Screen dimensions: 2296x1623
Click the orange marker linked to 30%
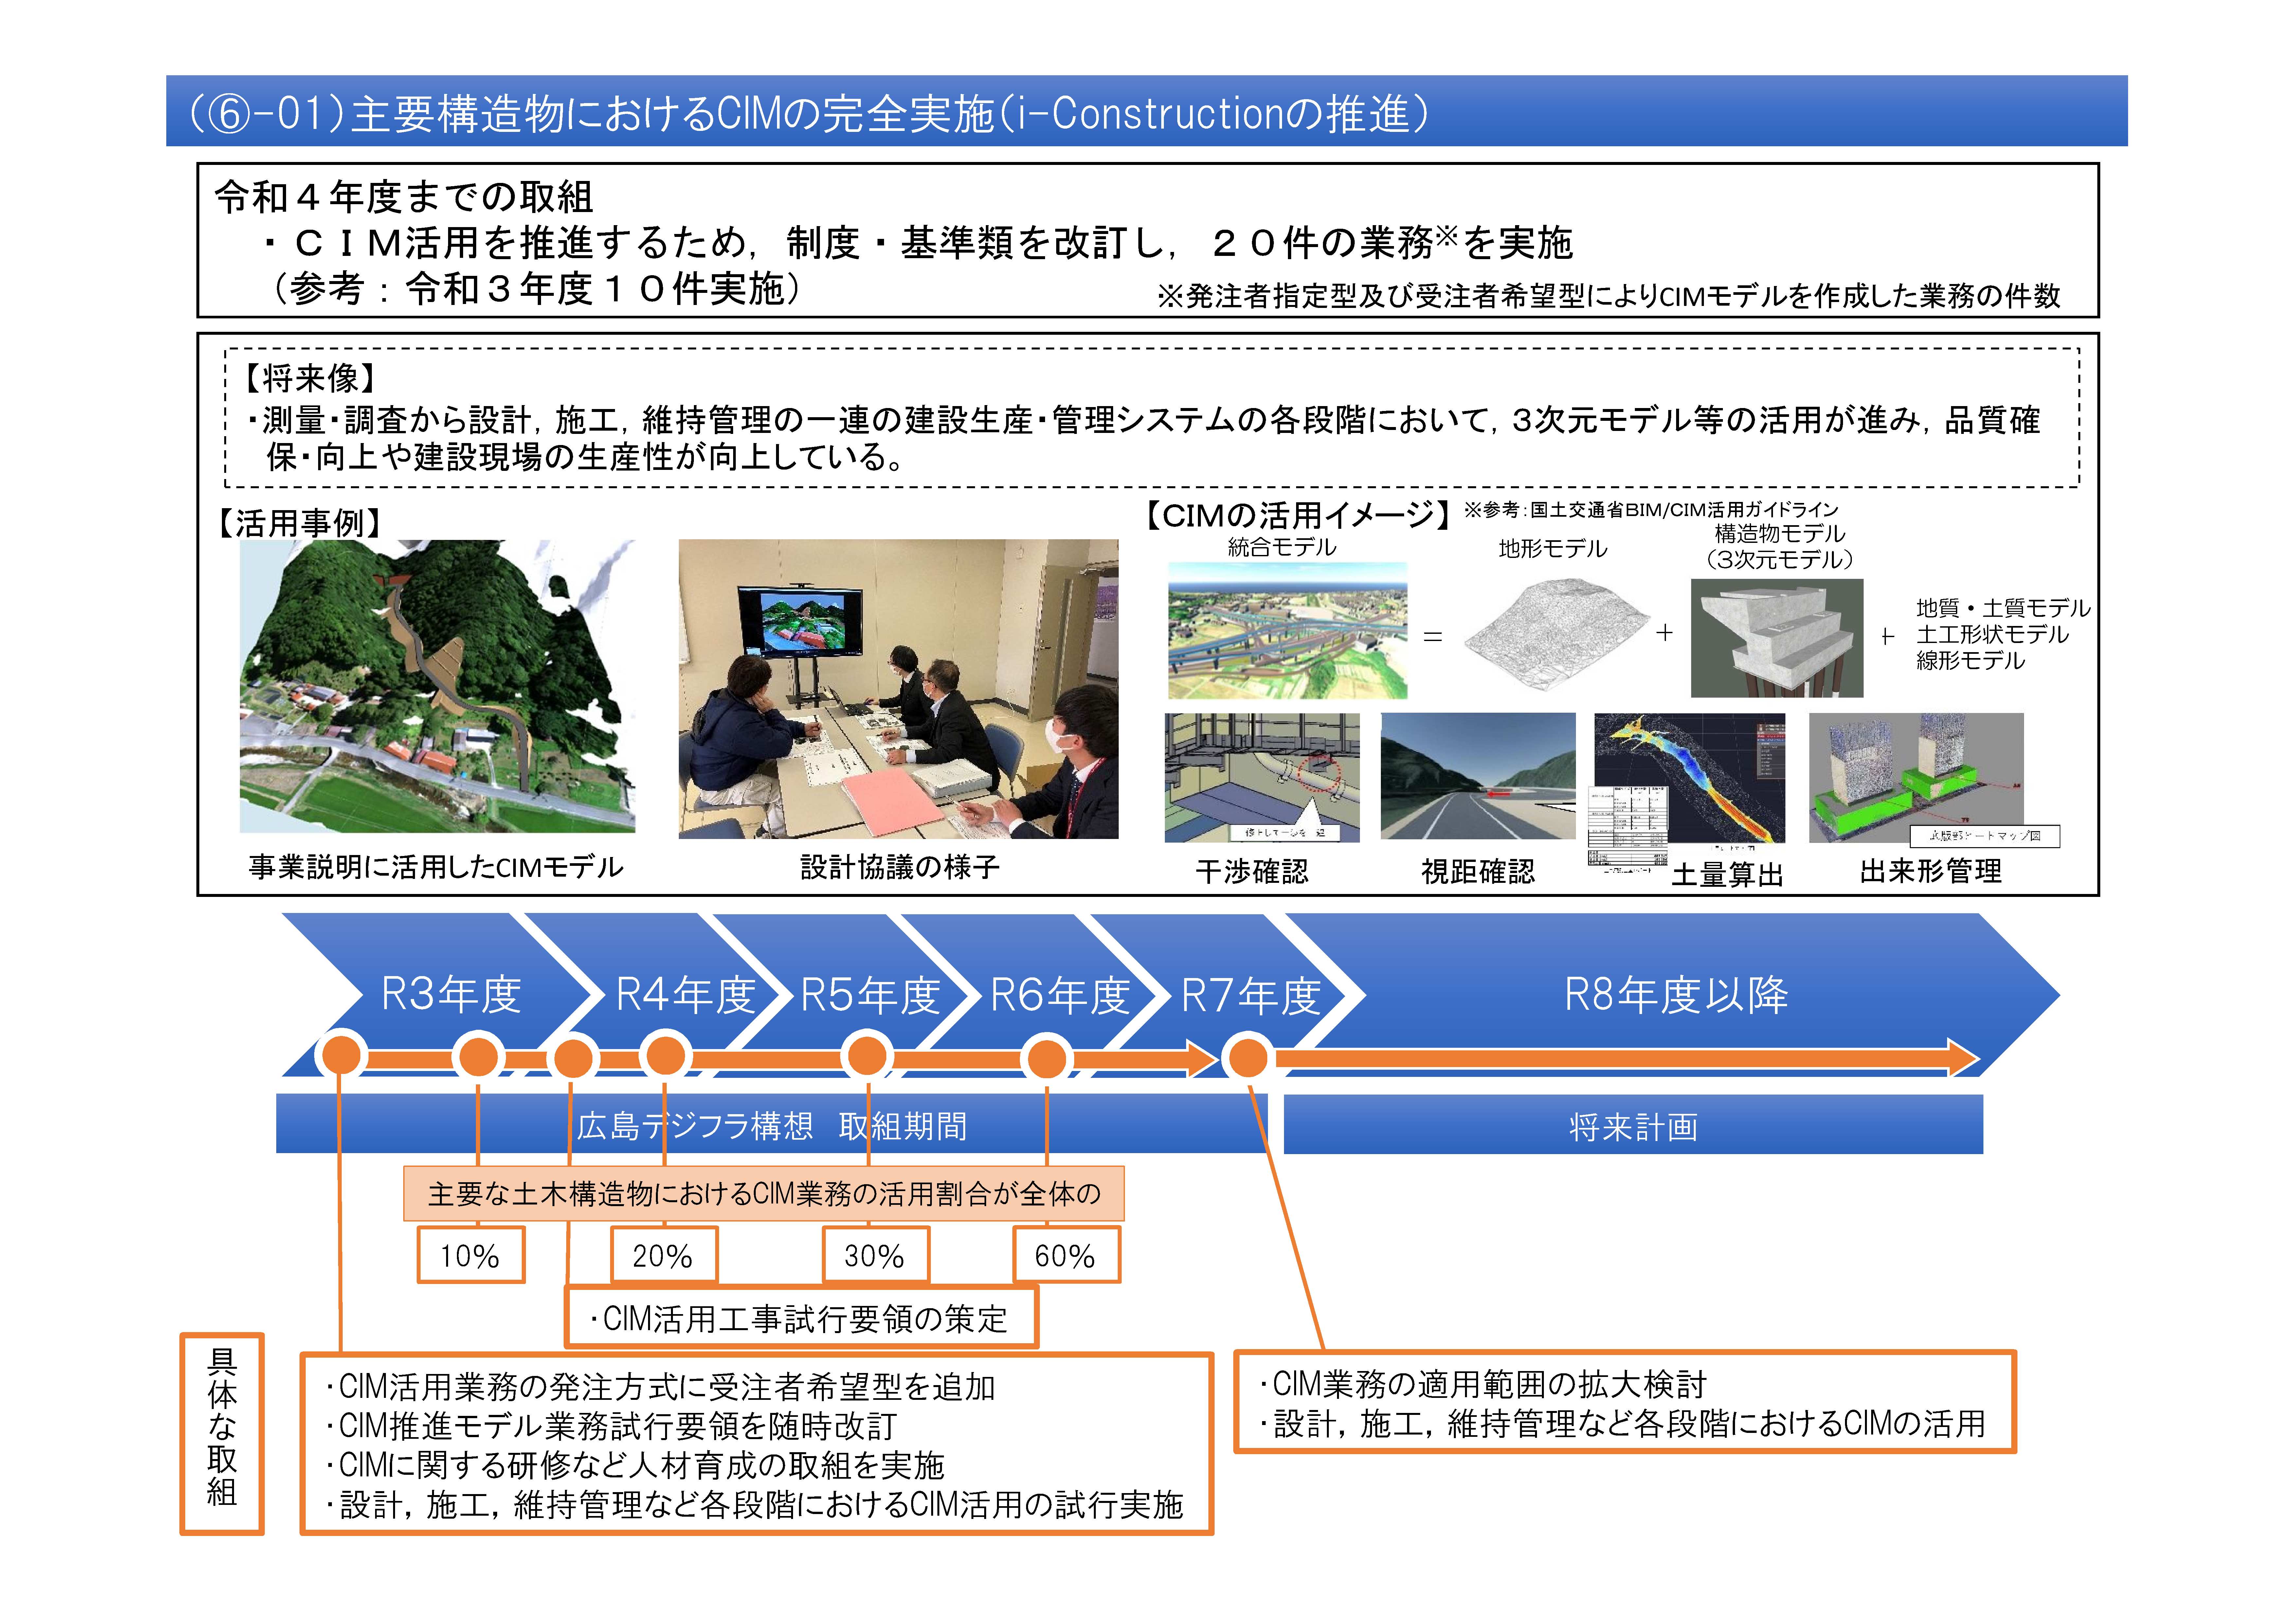867,1056
